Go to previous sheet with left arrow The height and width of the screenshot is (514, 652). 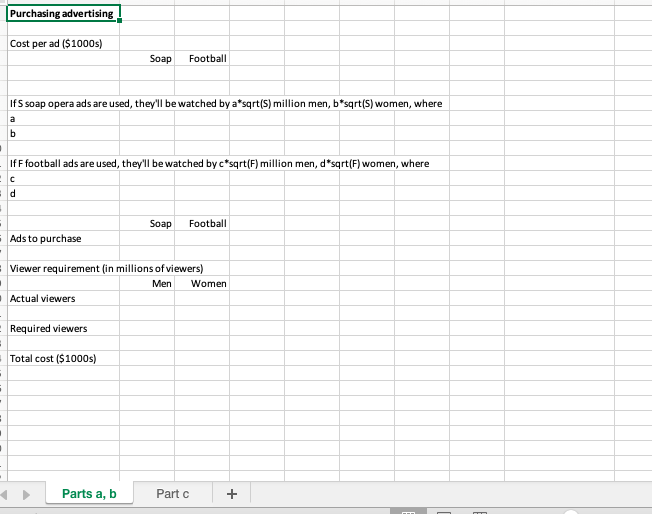(4, 494)
